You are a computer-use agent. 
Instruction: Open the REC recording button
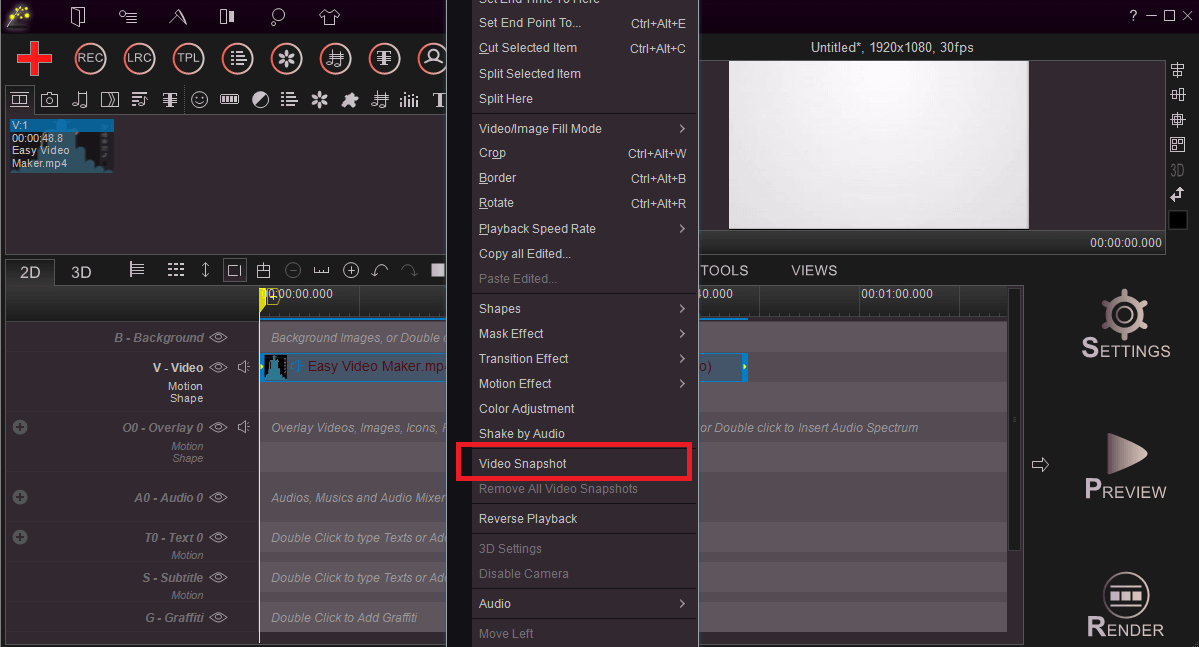tap(90, 58)
